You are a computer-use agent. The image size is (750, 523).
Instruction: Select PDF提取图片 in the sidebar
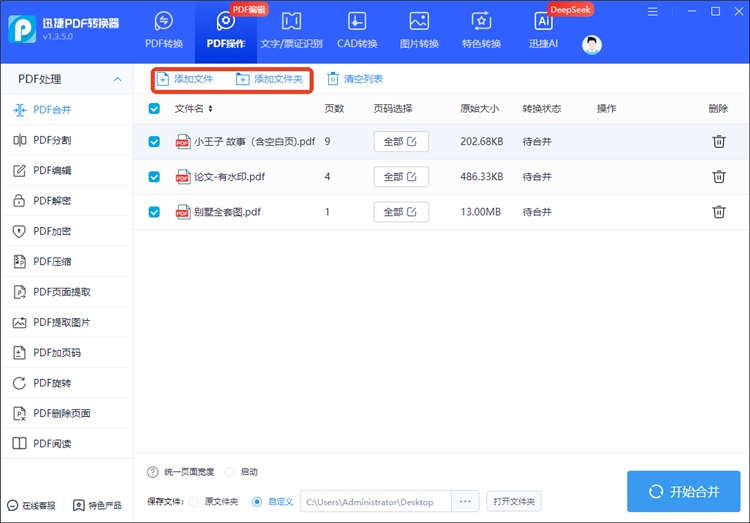coord(66,323)
